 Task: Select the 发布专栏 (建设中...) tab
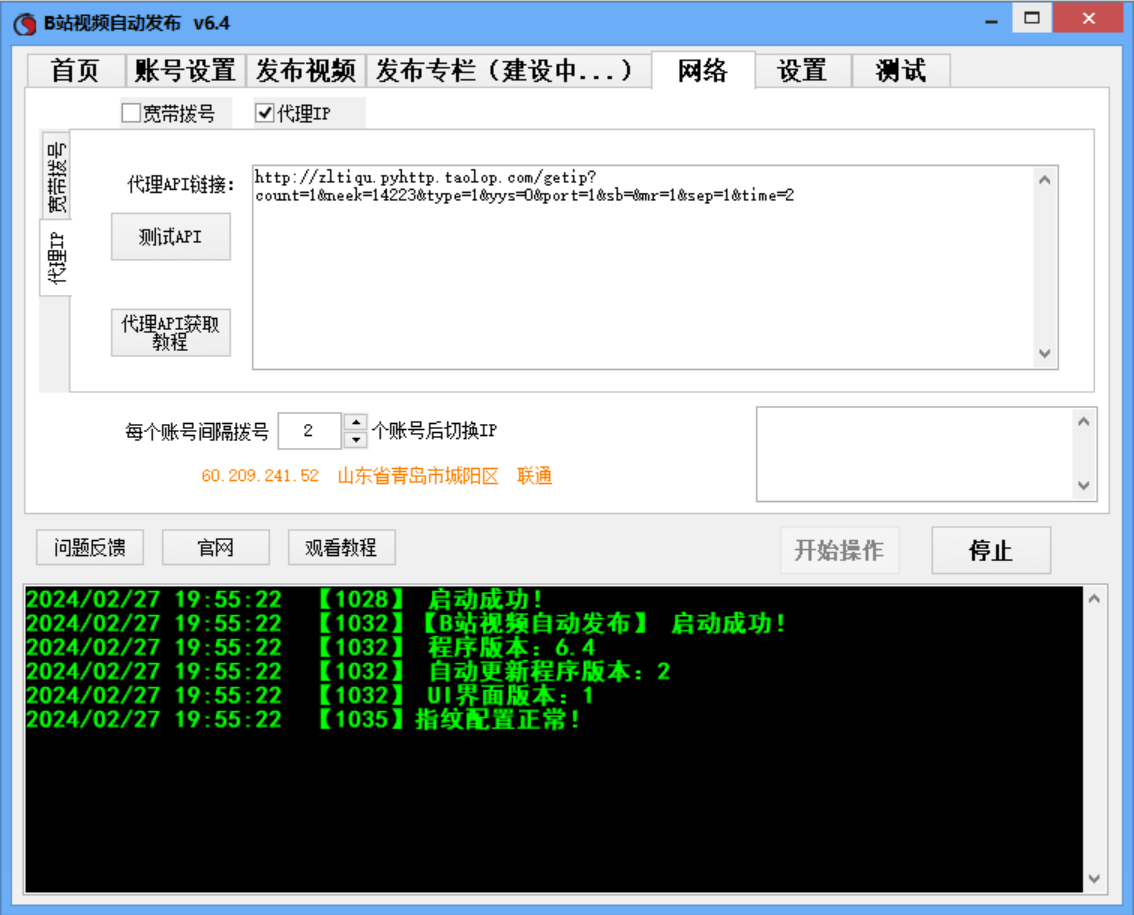[508, 71]
